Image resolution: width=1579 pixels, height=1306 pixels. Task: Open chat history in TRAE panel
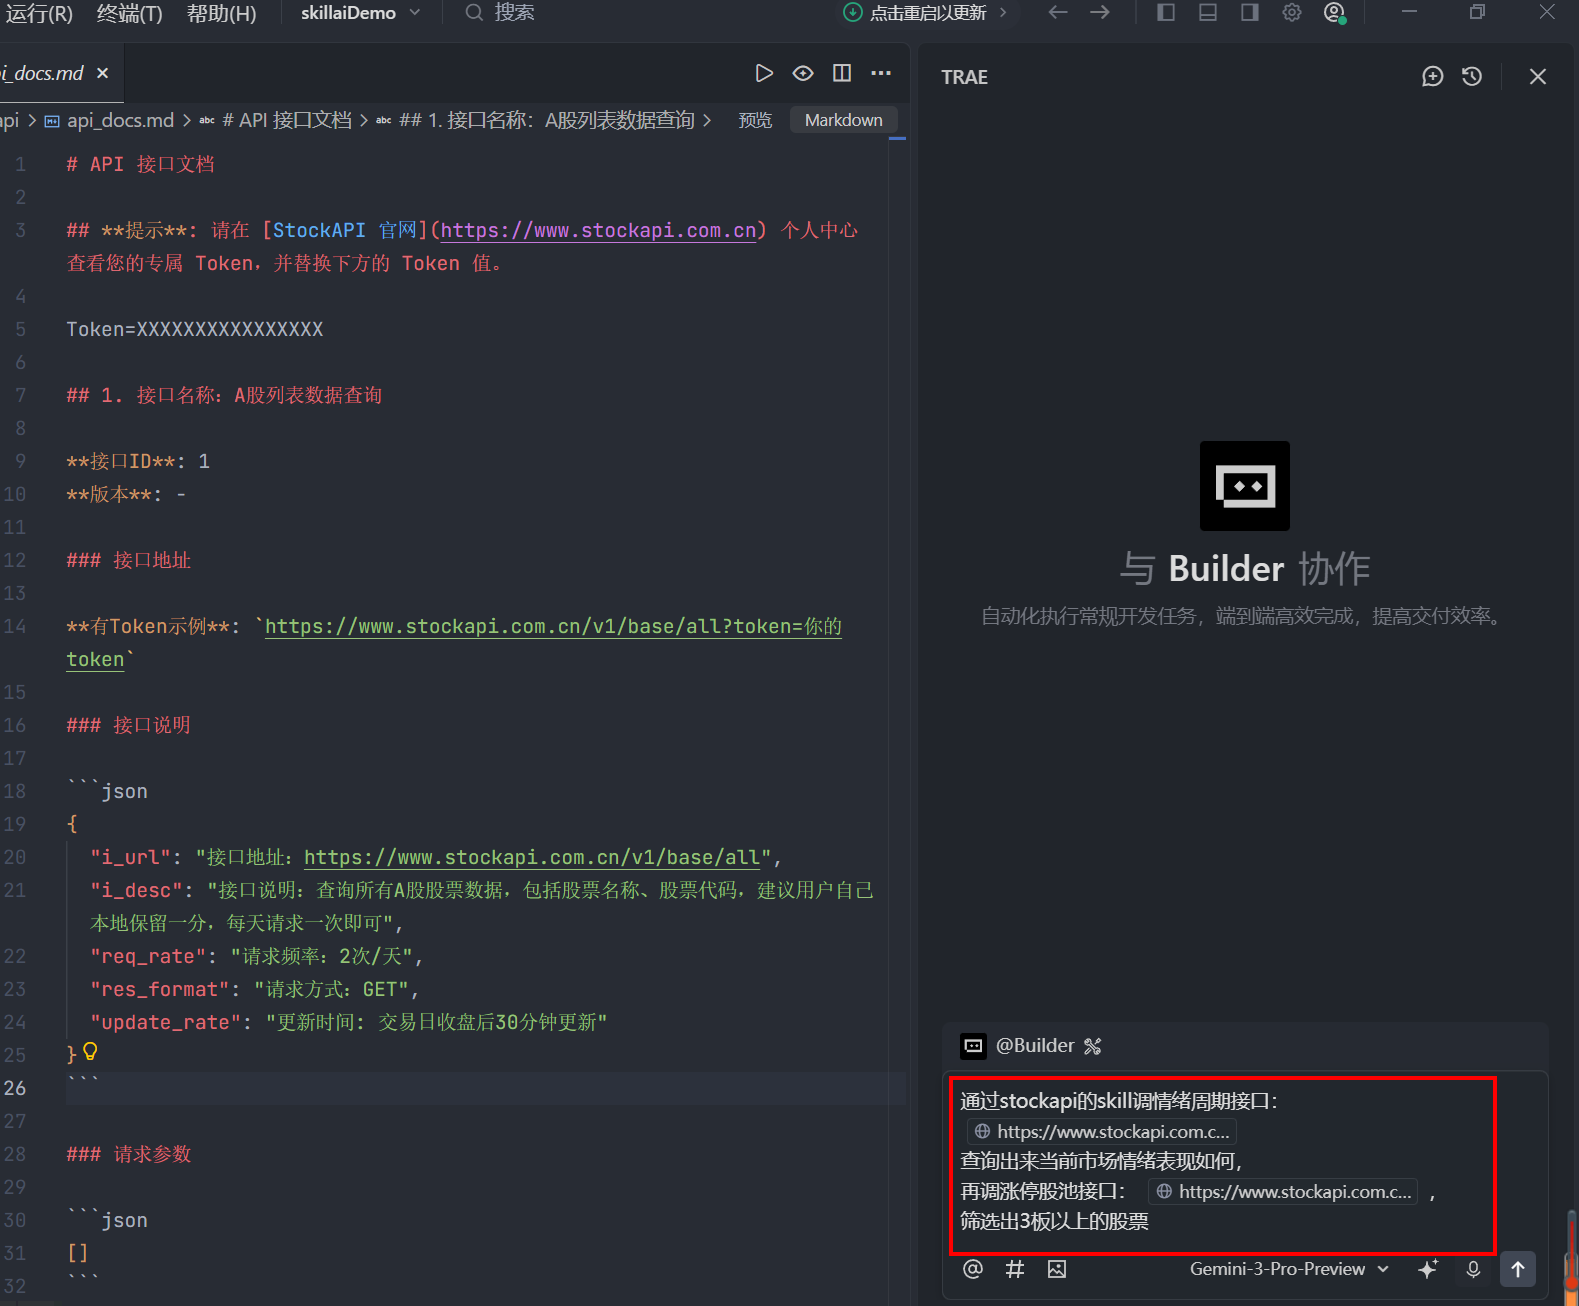pyautogui.click(x=1471, y=77)
